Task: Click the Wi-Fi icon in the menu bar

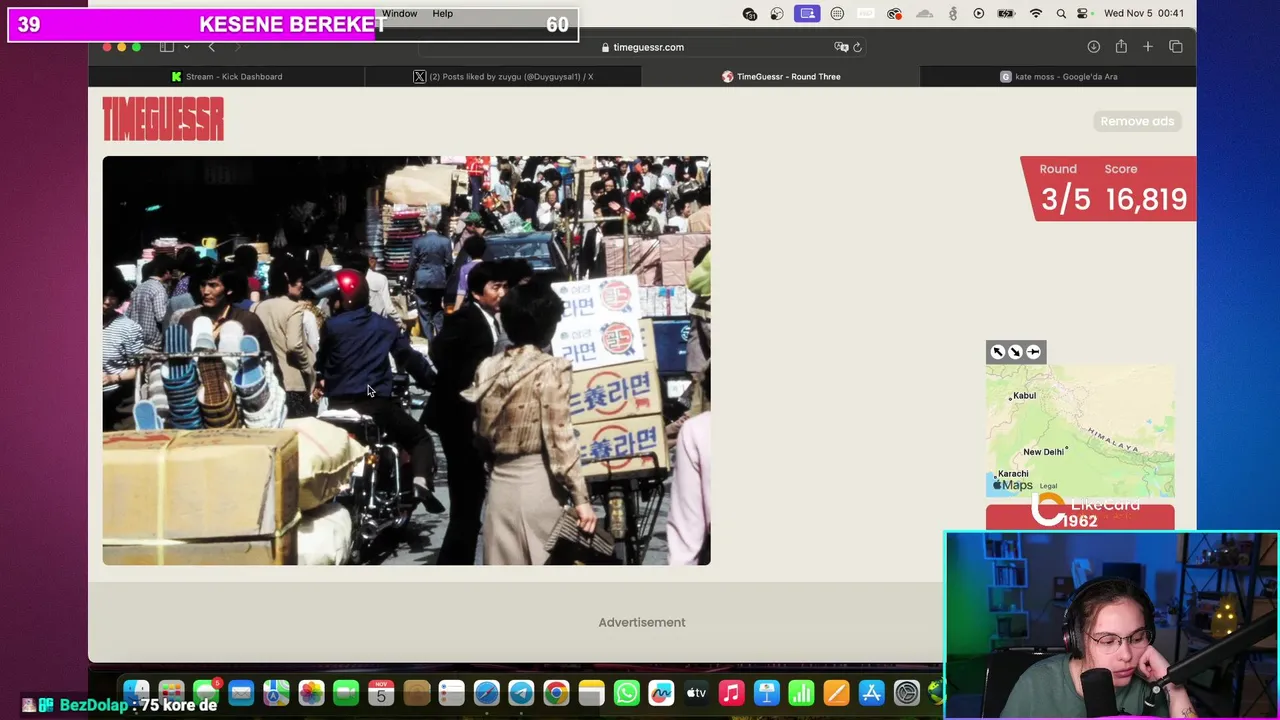Action: pos(1036,14)
